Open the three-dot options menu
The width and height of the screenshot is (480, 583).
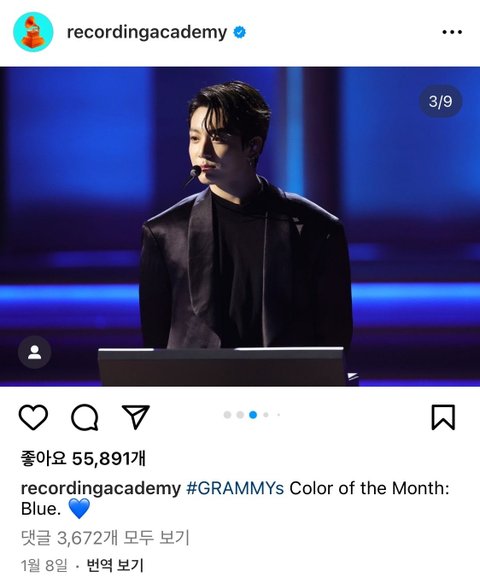[452, 32]
